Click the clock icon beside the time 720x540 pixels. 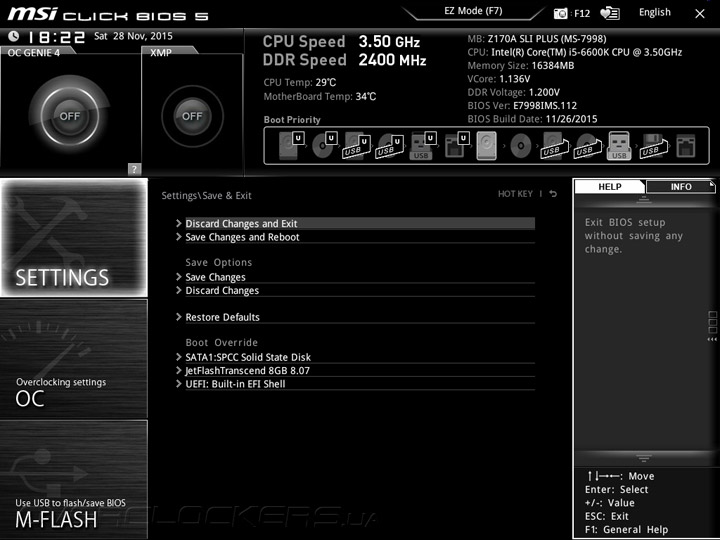coord(13,36)
